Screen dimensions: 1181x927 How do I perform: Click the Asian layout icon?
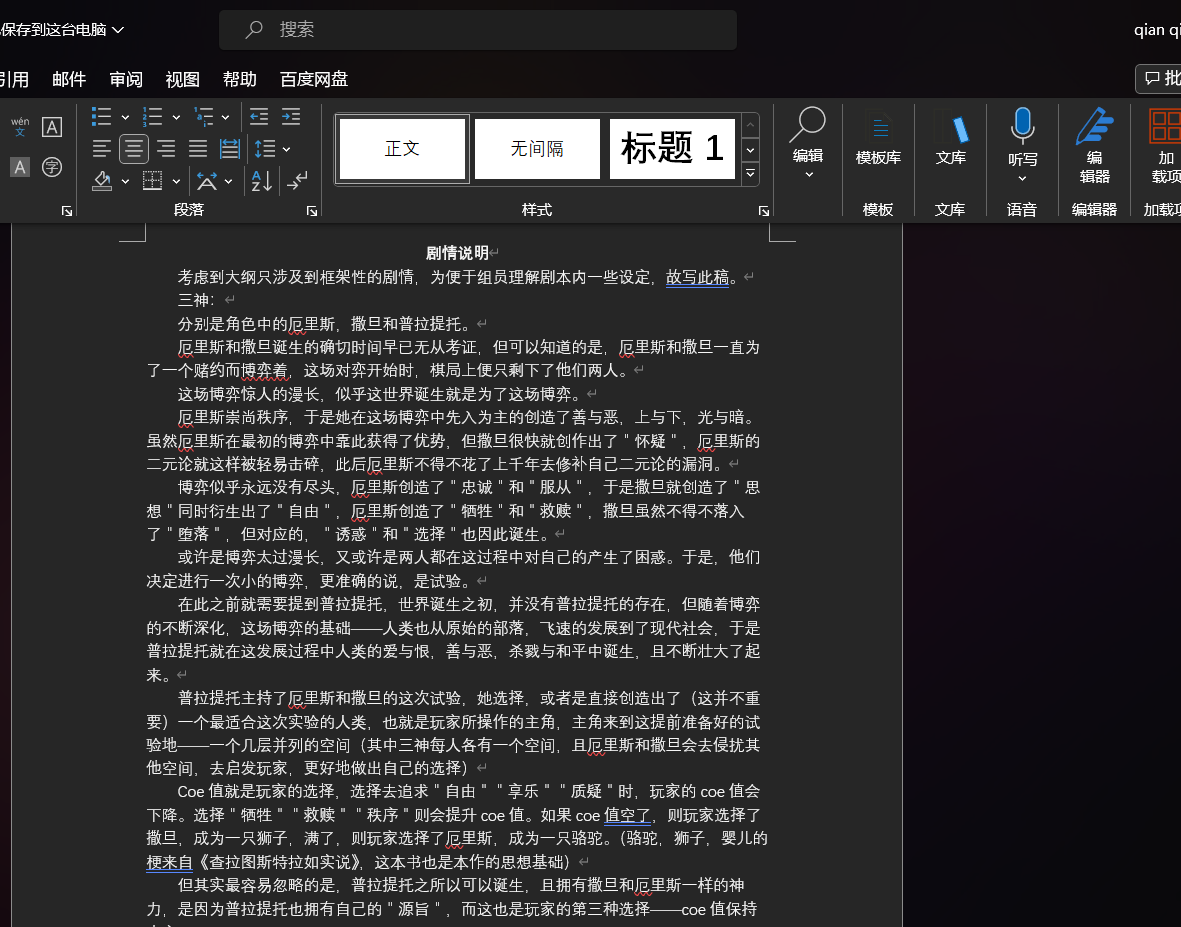pyautogui.click(x=206, y=181)
